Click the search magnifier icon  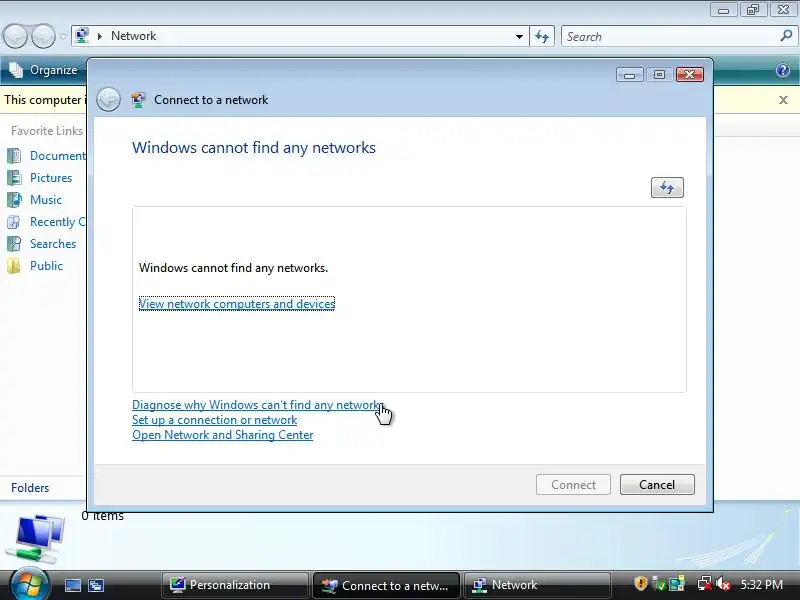(786, 36)
